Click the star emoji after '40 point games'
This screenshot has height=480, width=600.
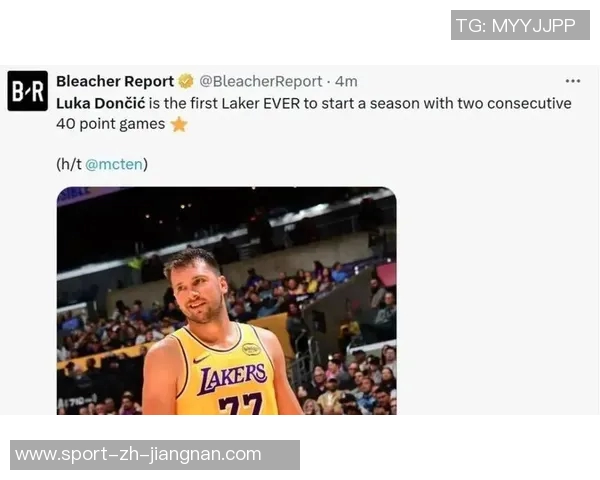[179, 124]
